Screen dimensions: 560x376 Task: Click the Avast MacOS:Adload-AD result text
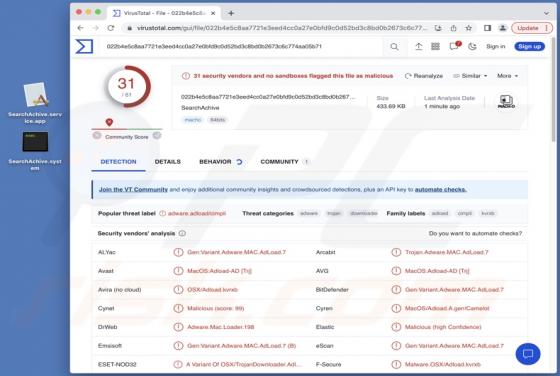coord(219,271)
